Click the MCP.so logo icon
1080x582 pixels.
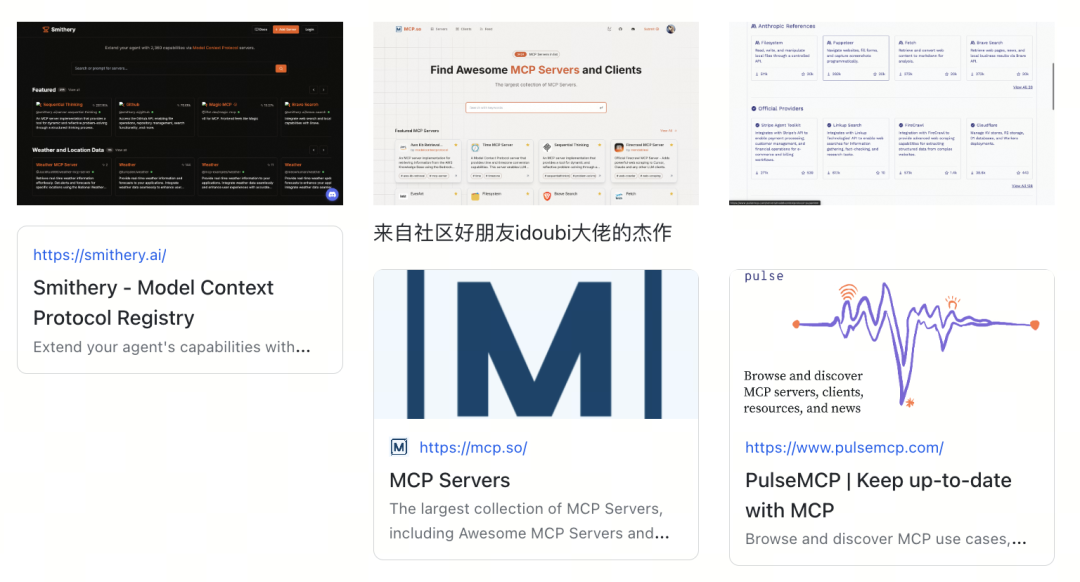399,29
